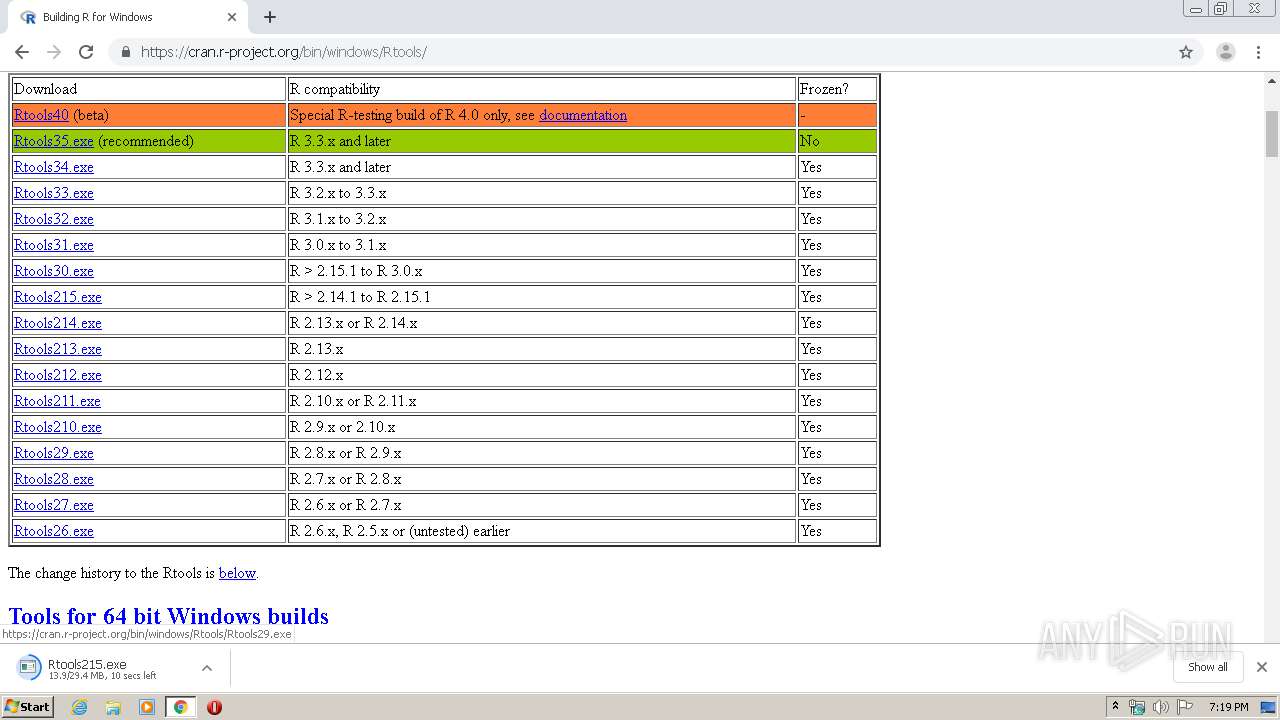Screen dimensions: 1280x720
Task: Show all downloads
Action: coord(1207,667)
